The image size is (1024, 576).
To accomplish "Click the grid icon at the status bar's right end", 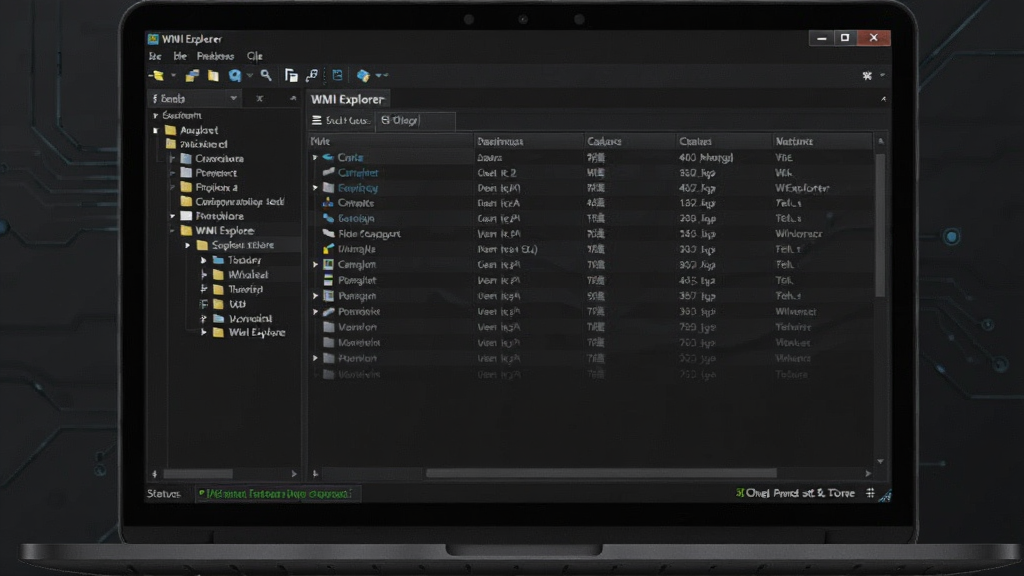I will (870, 493).
